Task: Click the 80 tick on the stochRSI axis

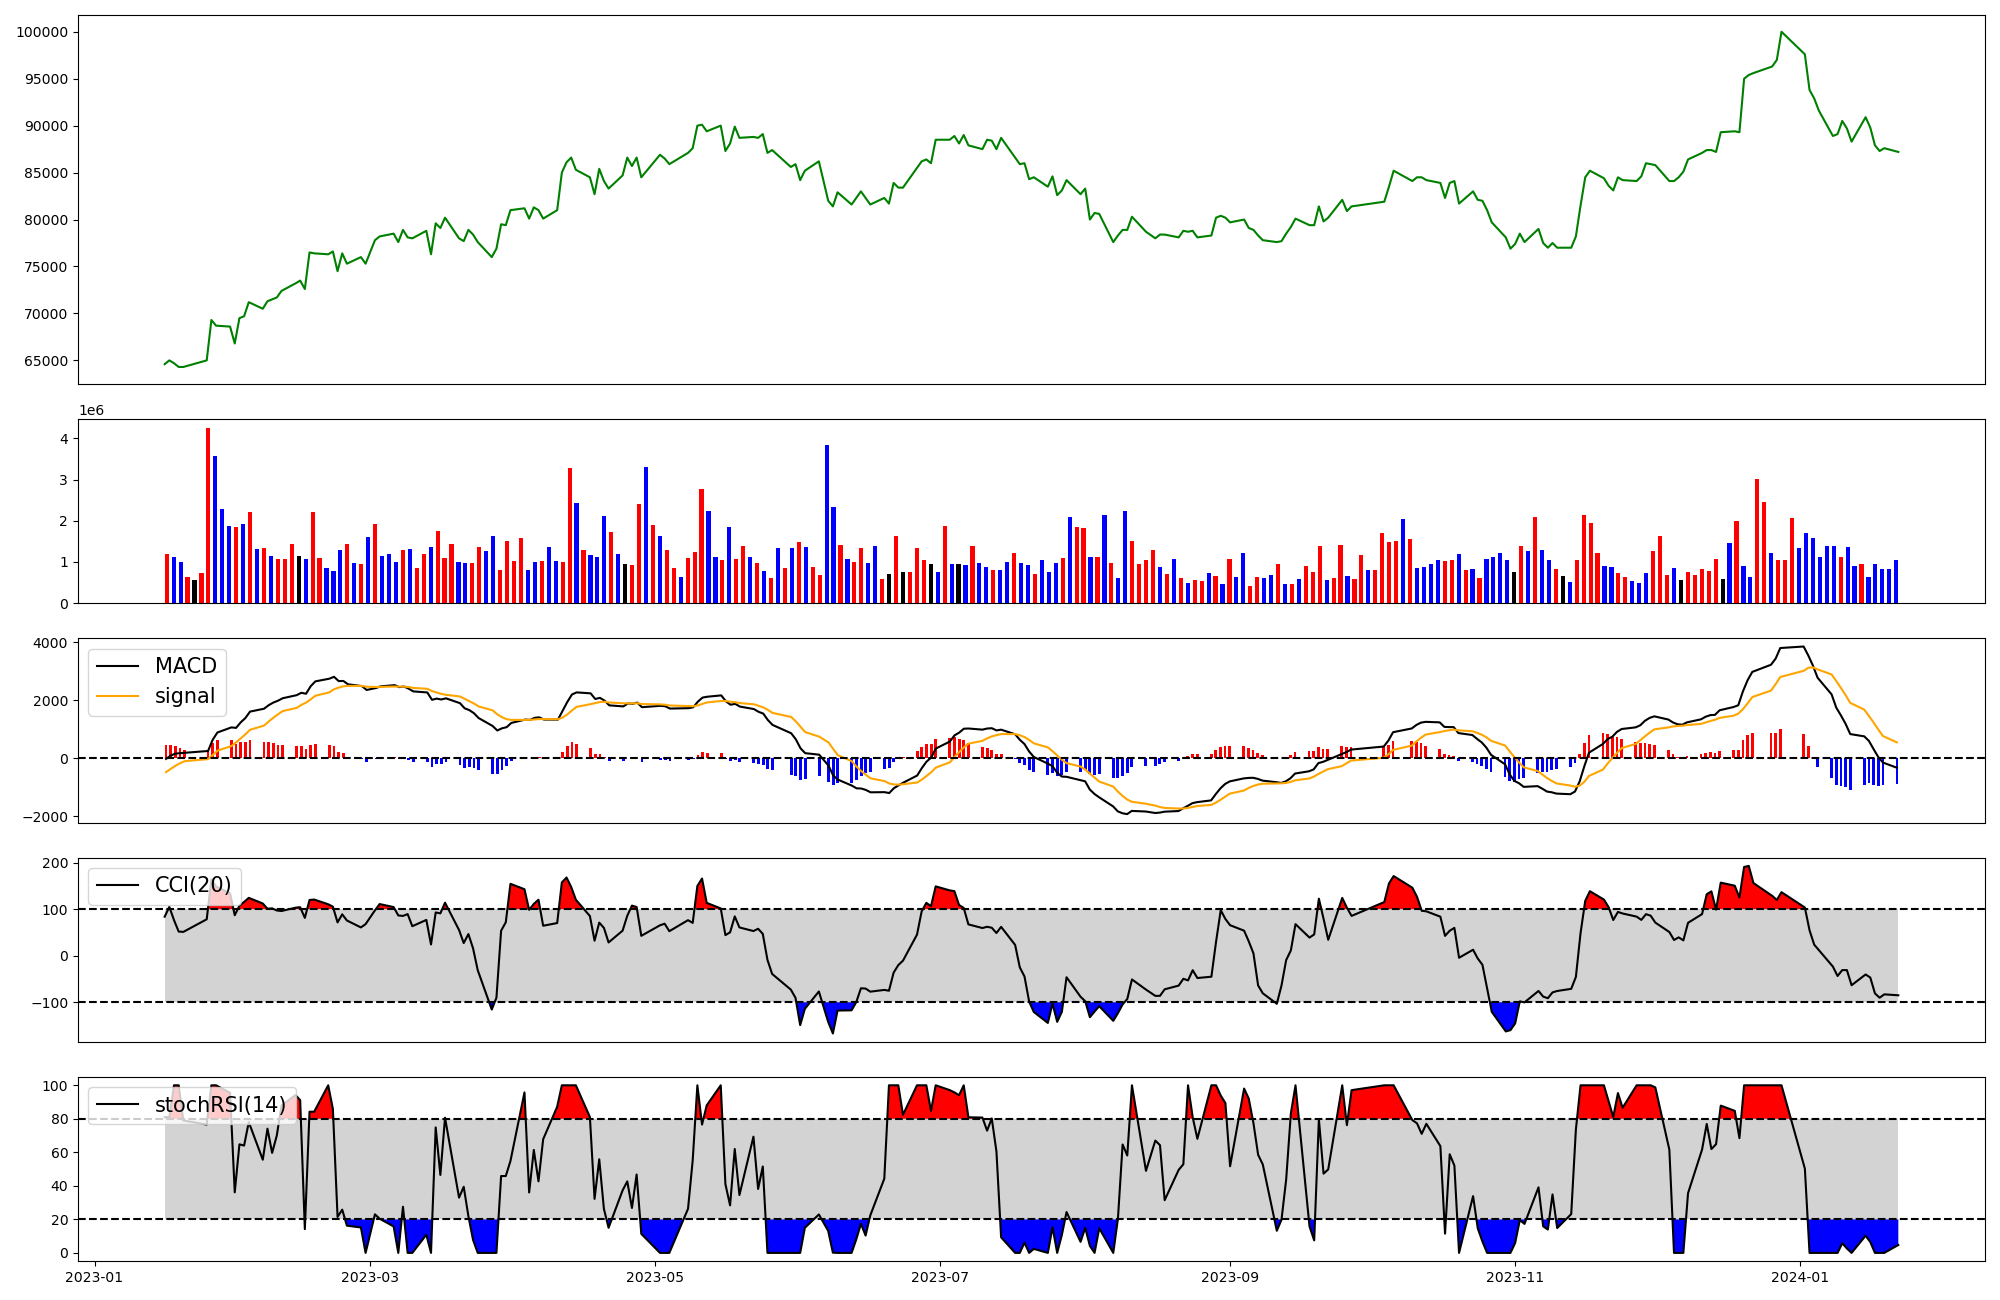Action: [x=62, y=1120]
